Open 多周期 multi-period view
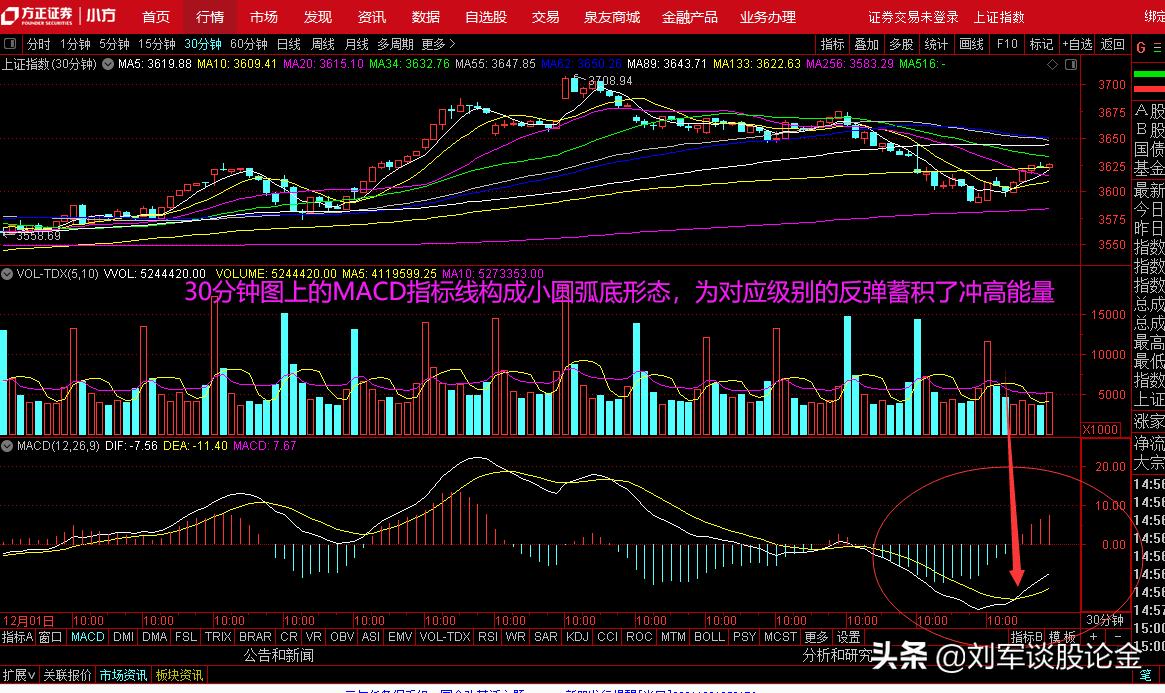Image resolution: width=1165 pixels, height=693 pixels. pos(395,44)
